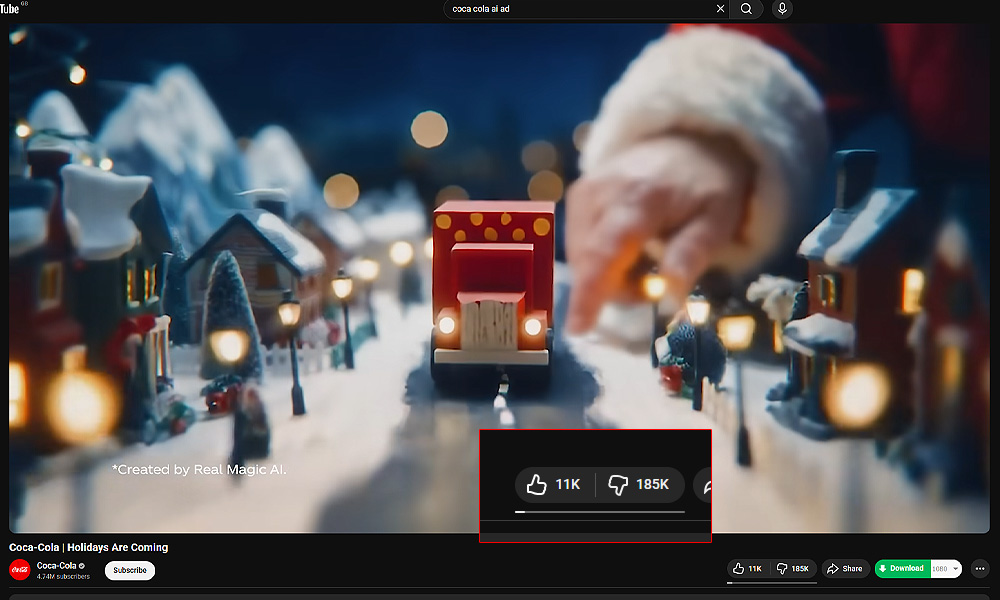Click the 'Holidays Are Coming' video title
1000x600 pixels.
pos(88,547)
